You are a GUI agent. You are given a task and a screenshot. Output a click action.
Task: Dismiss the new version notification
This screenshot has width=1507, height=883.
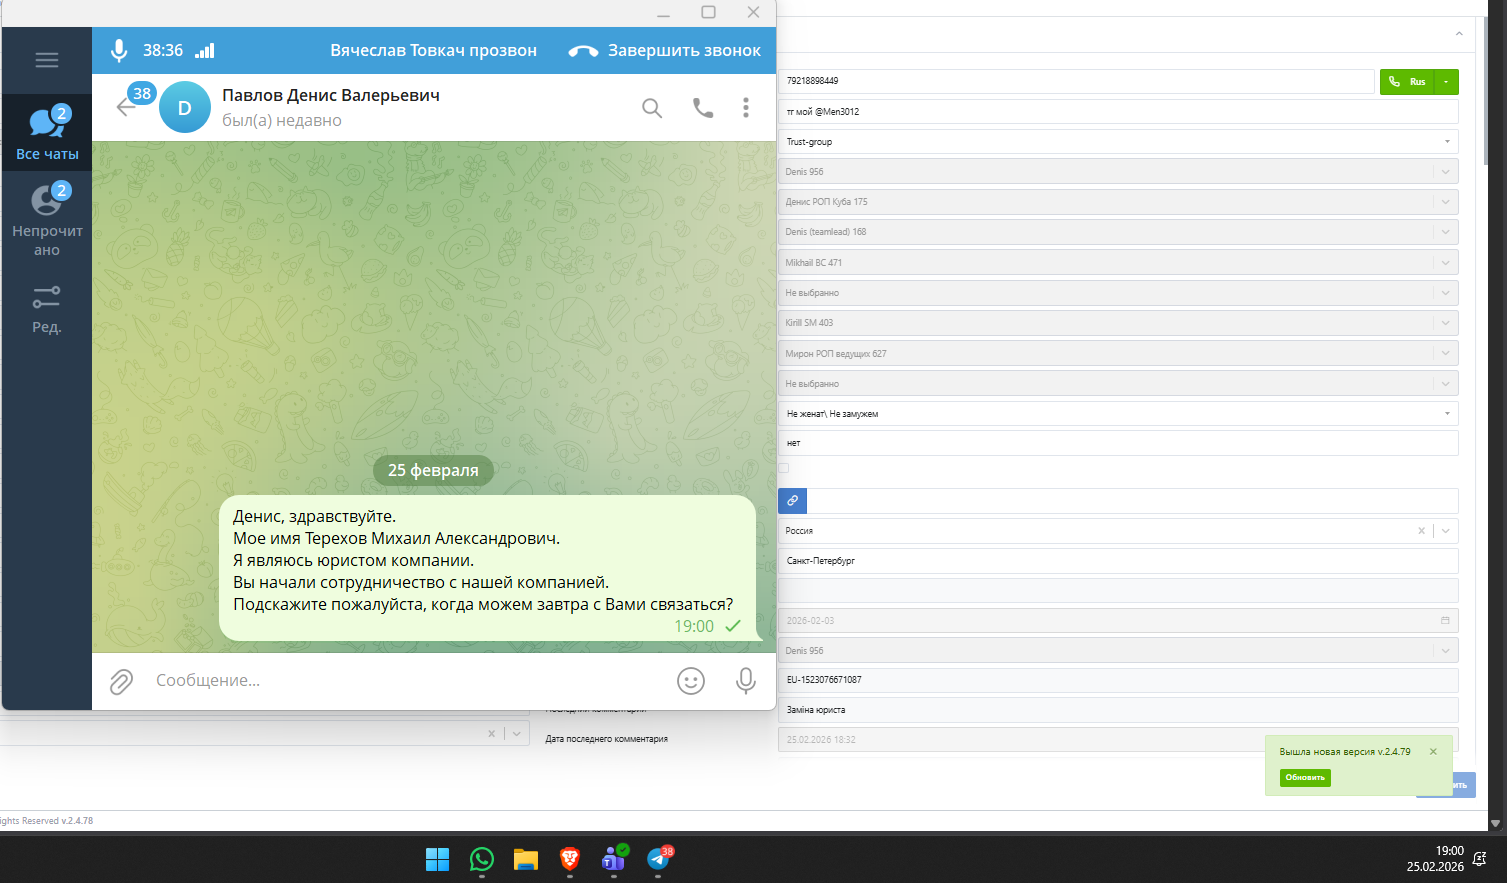1433,752
